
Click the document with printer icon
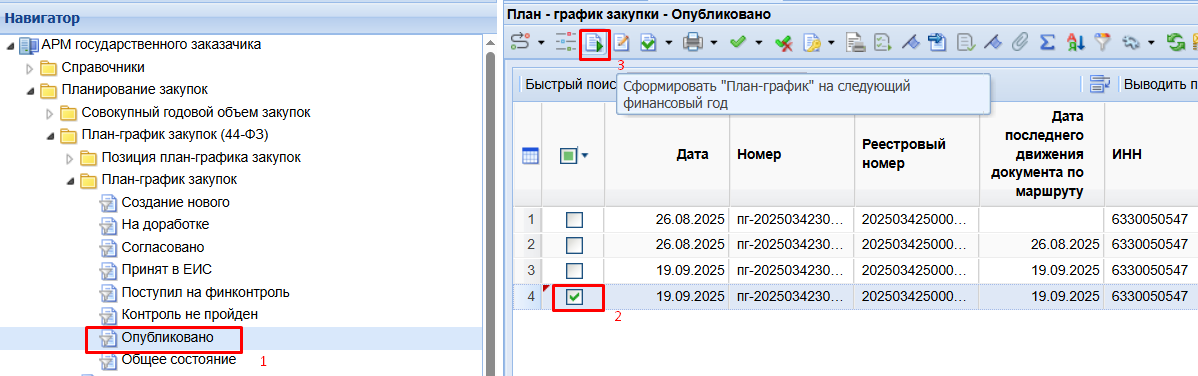pyautogui.click(x=855, y=43)
